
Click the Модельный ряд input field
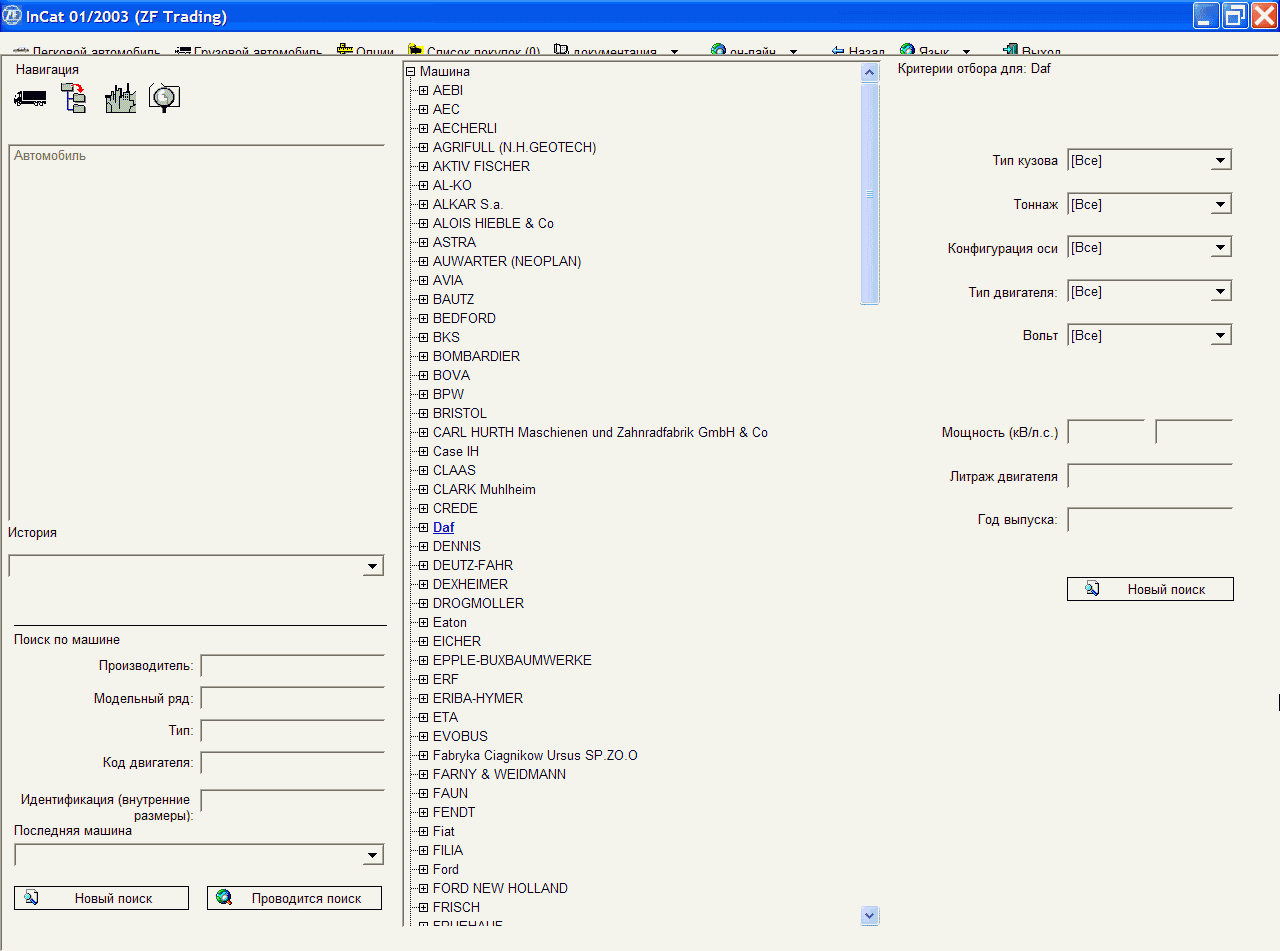tap(293, 698)
